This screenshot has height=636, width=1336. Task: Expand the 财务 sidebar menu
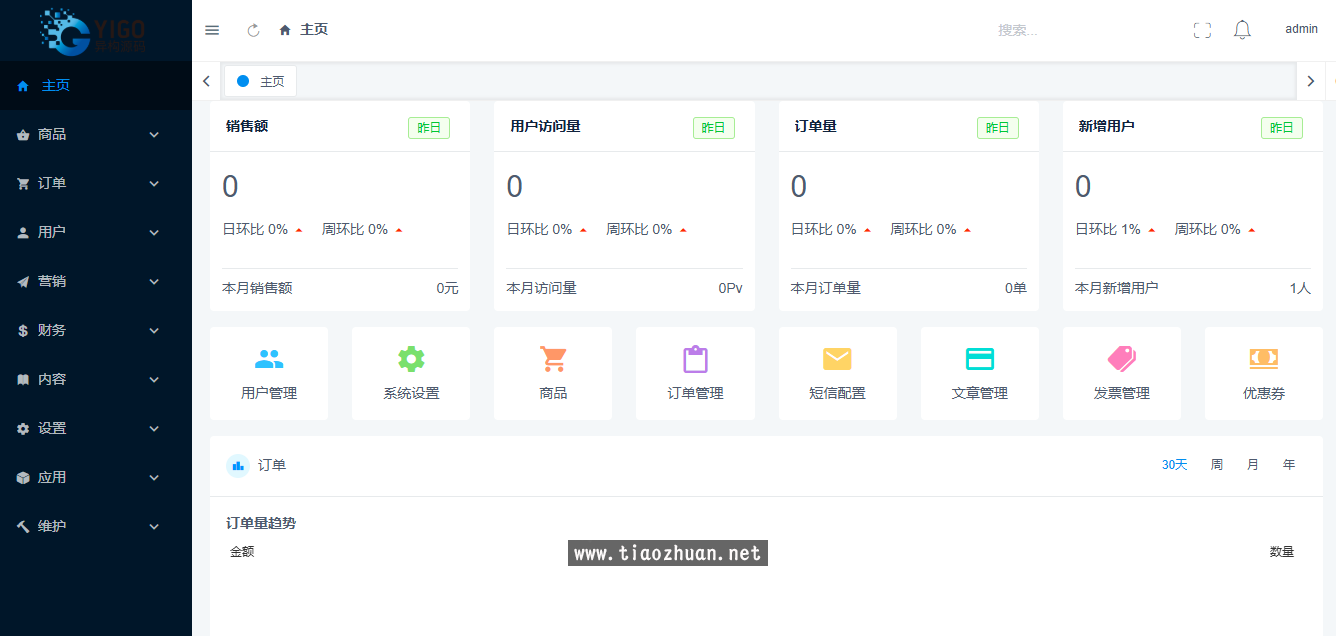pos(95,330)
